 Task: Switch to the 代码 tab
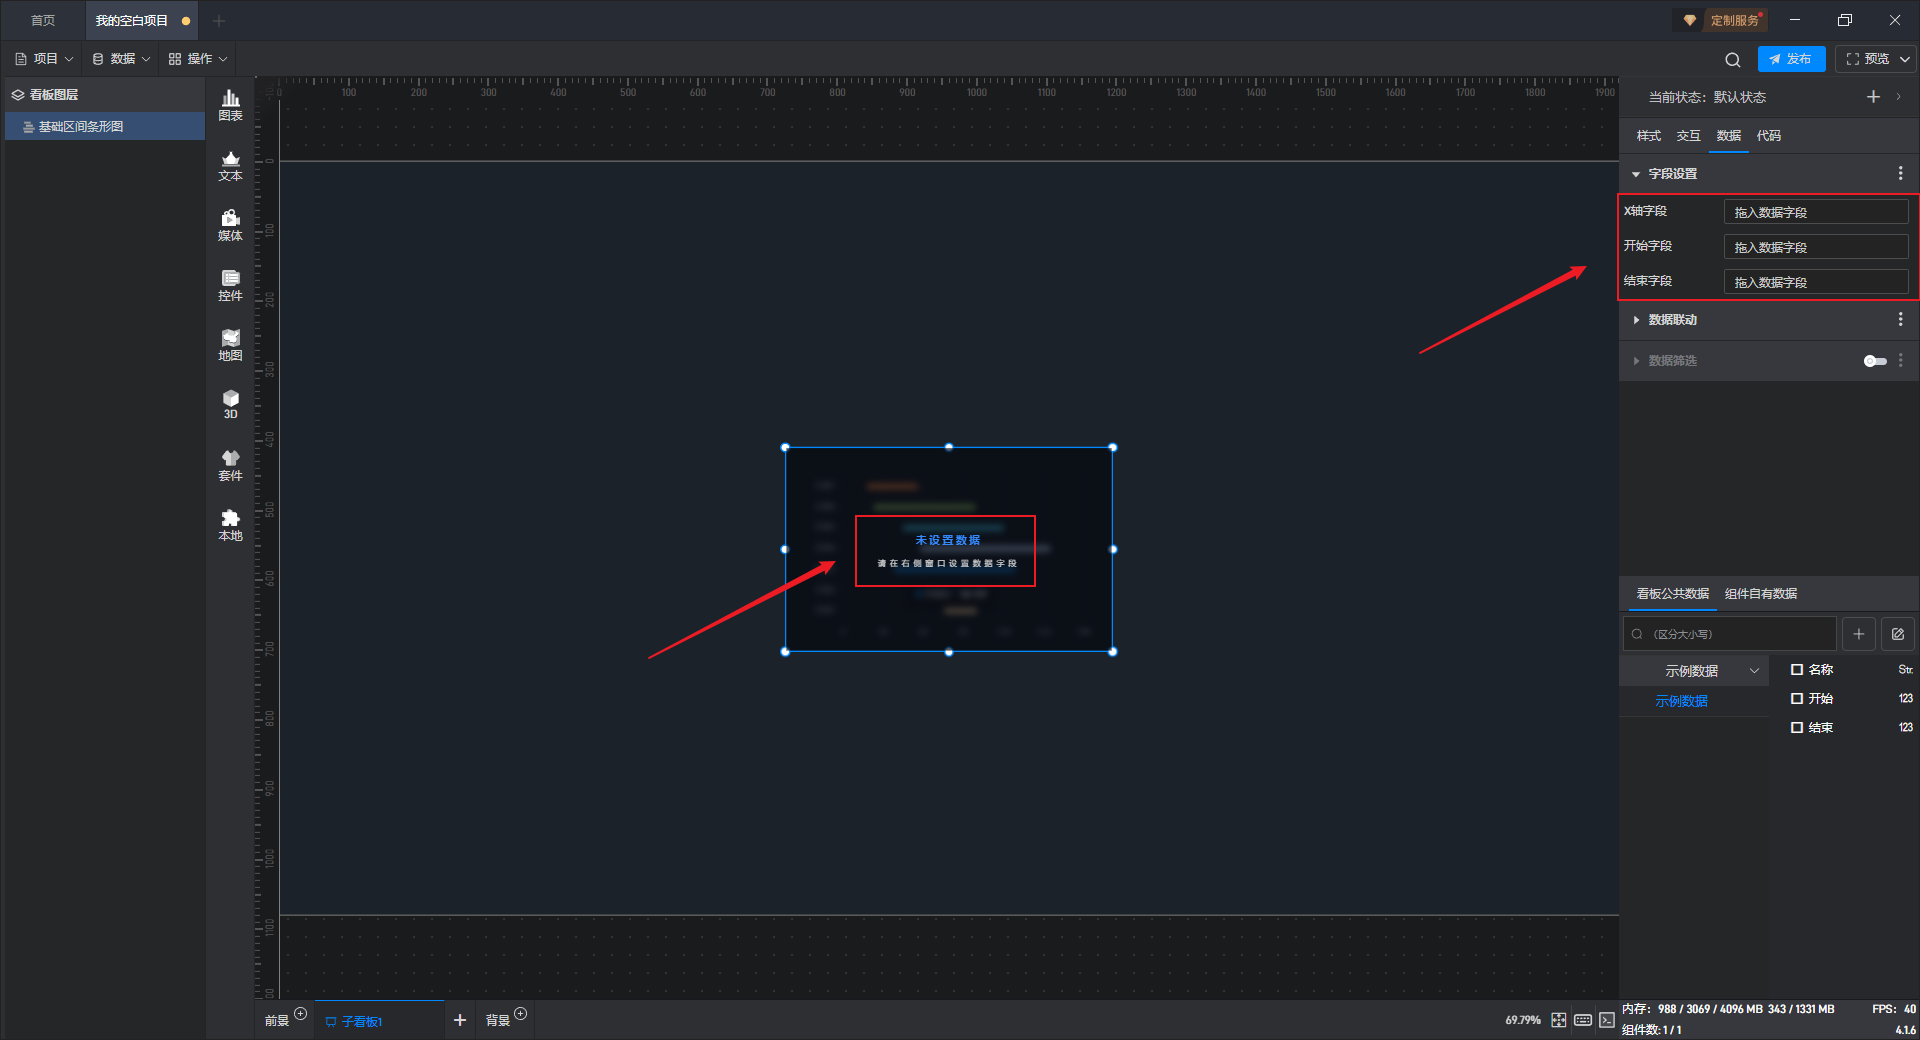pos(1769,136)
